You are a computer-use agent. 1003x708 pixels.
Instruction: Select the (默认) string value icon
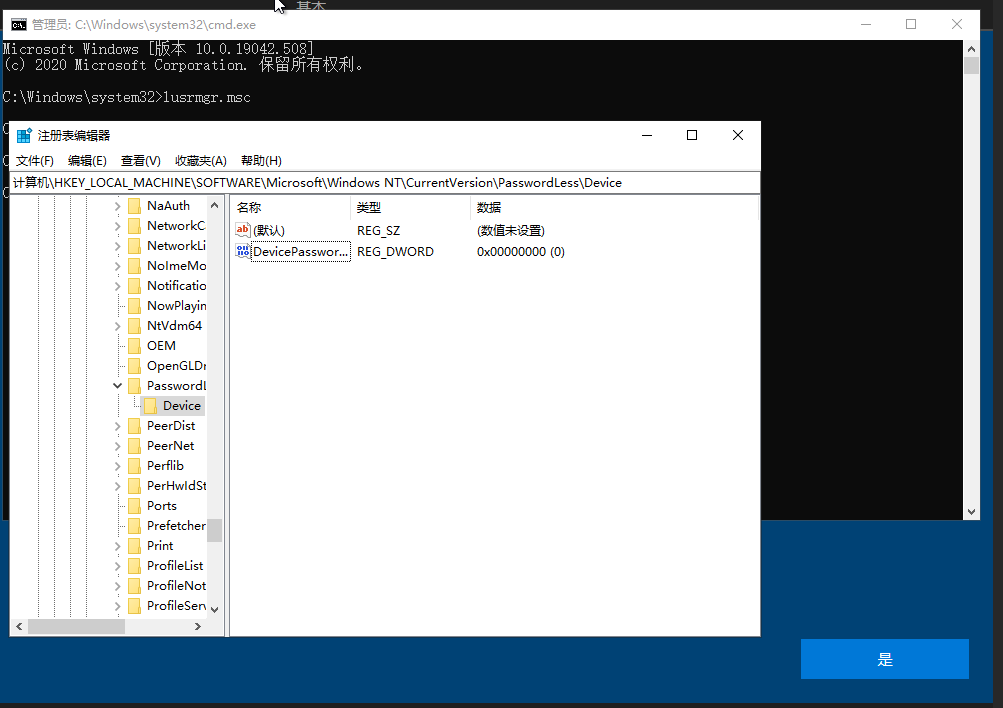pyautogui.click(x=243, y=230)
